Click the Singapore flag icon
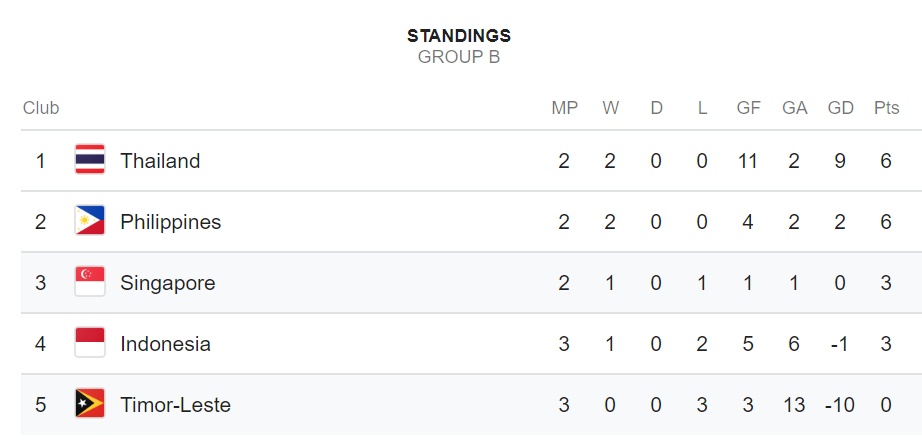922x448 pixels. coord(90,282)
